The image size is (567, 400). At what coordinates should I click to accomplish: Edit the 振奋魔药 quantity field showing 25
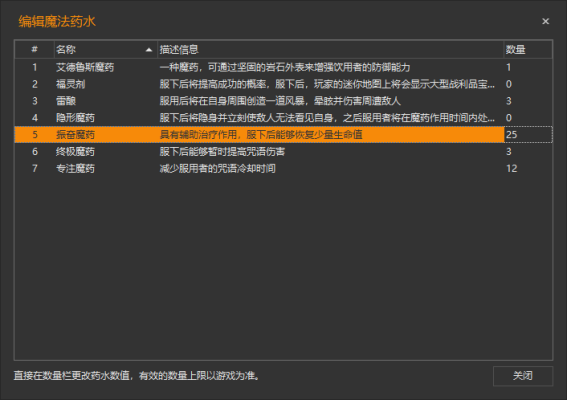528,135
